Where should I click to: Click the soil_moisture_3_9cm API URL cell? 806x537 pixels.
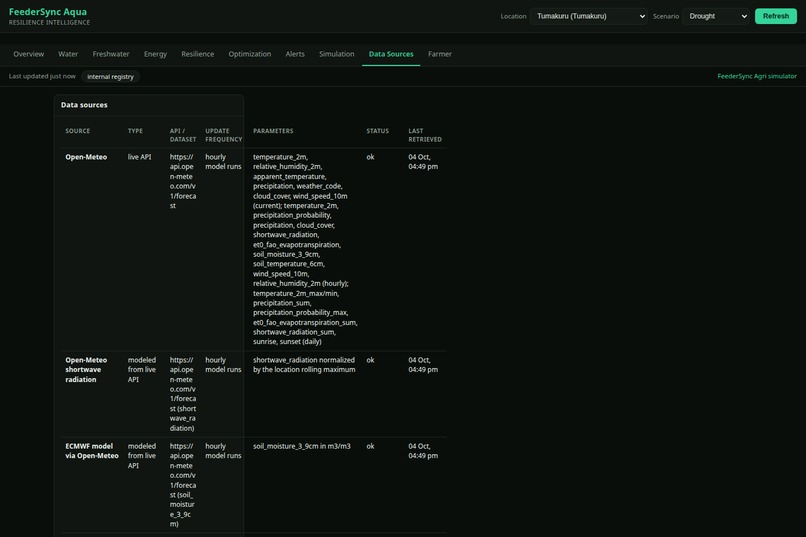pos(183,485)
